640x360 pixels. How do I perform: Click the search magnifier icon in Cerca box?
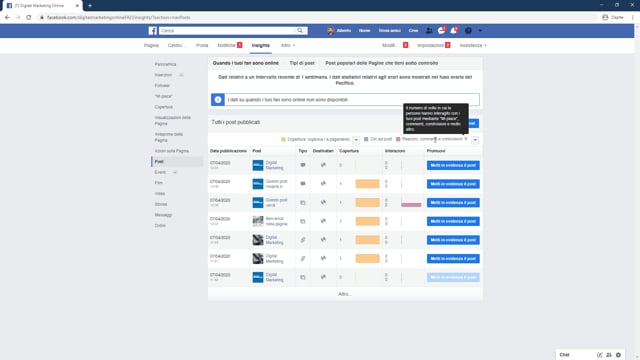point(300,31)
